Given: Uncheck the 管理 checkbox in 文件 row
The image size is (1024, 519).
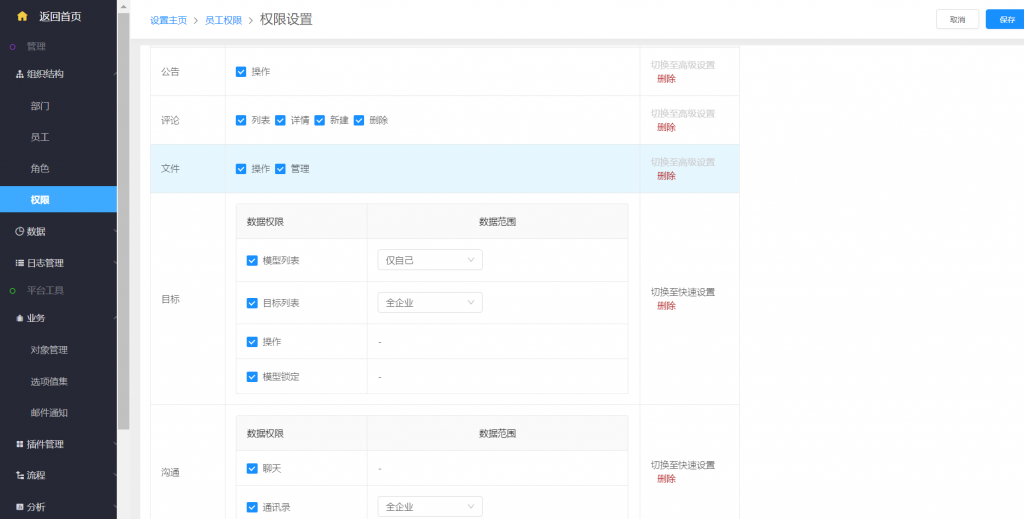Looking at the screenshot, I should tap(281, 169).
